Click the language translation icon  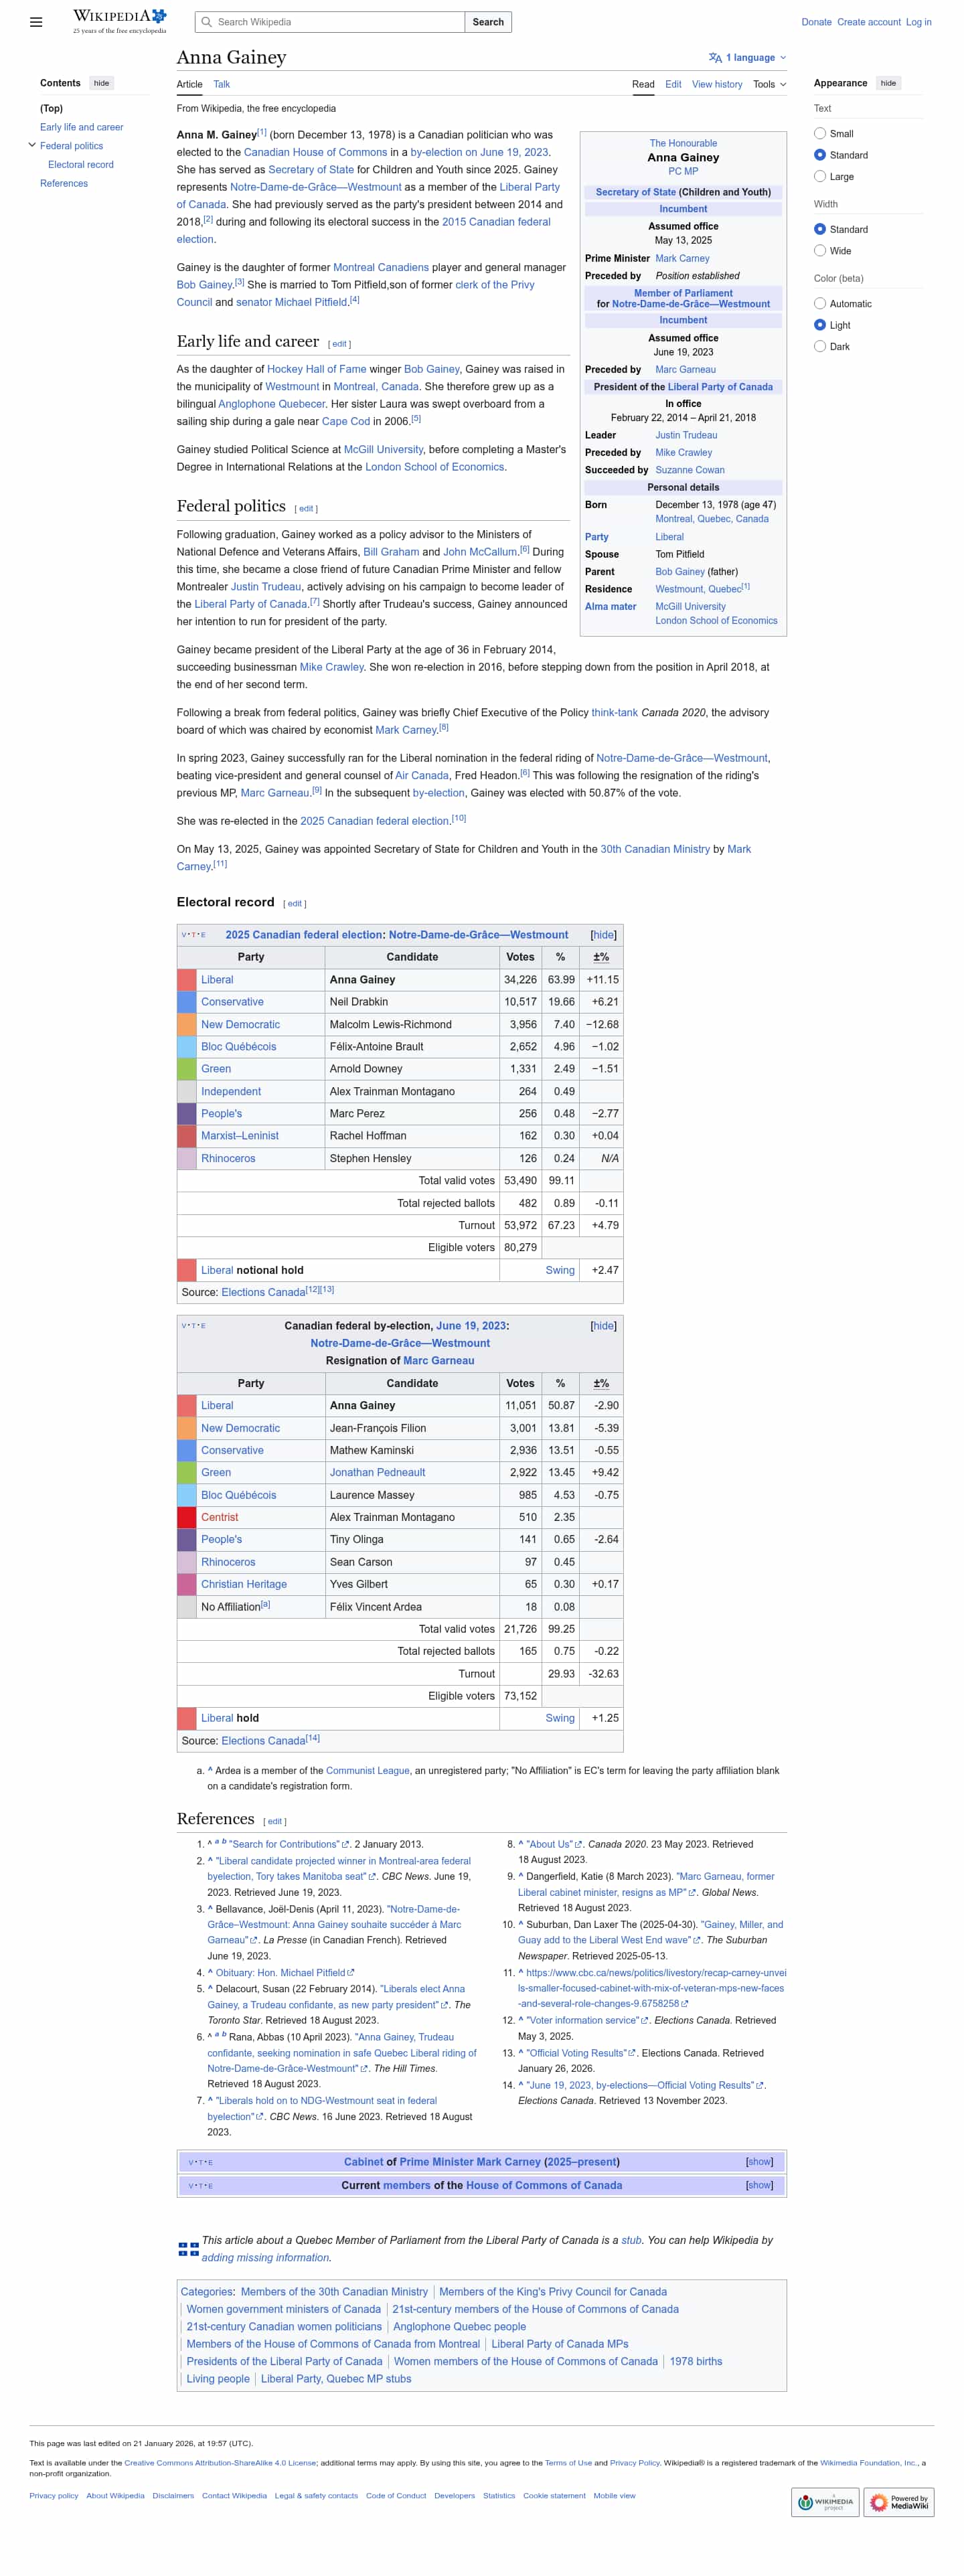(x=714, y=58)
